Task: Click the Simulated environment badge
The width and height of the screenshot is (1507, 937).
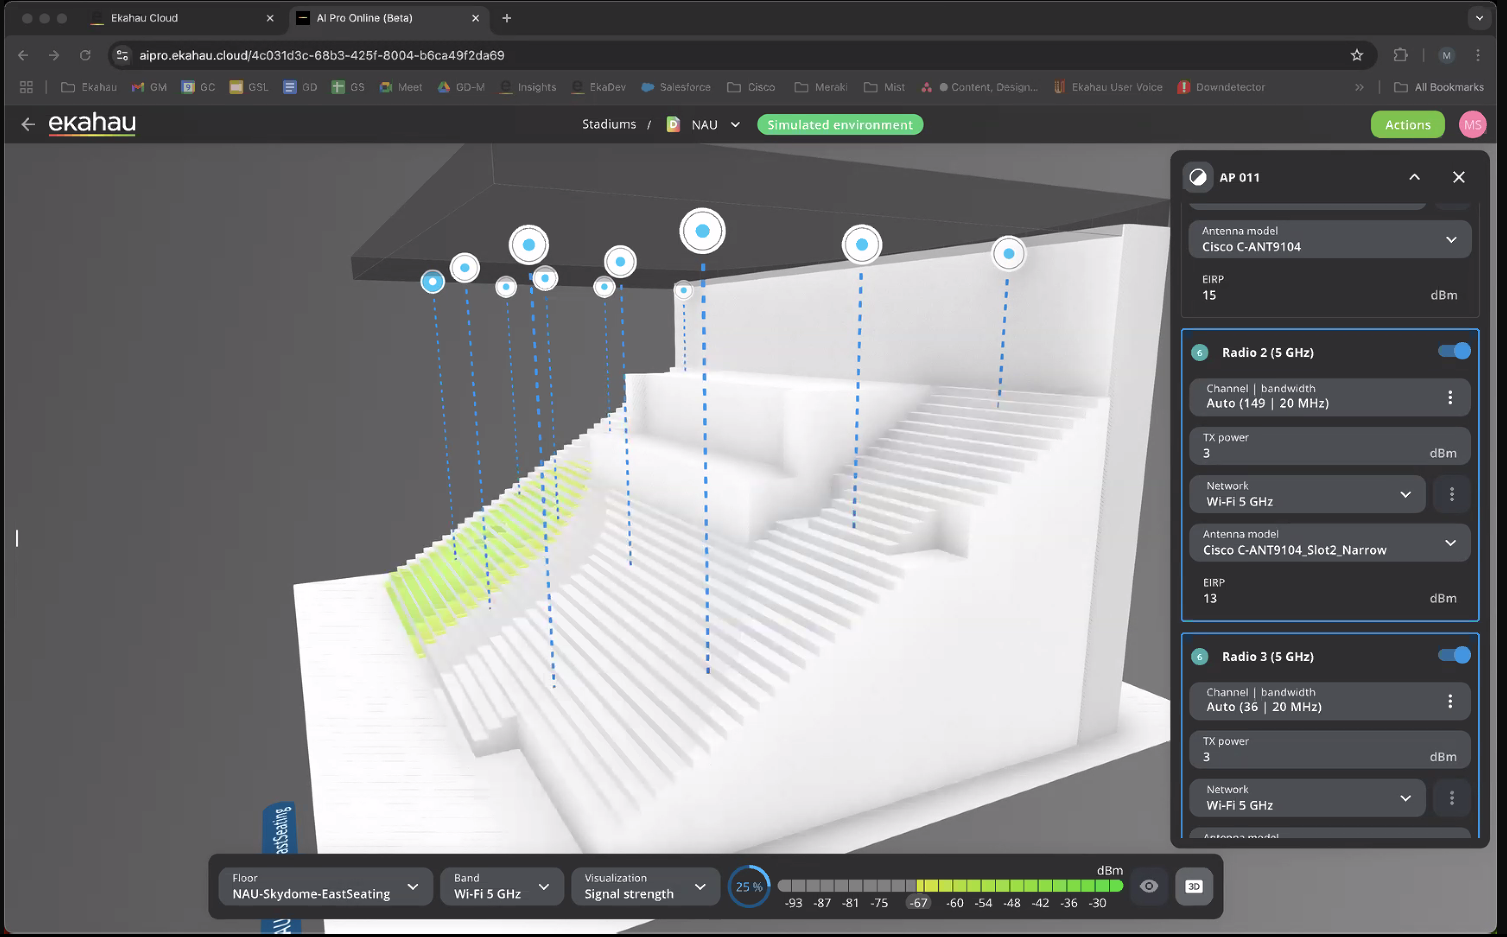Action: 840,125
